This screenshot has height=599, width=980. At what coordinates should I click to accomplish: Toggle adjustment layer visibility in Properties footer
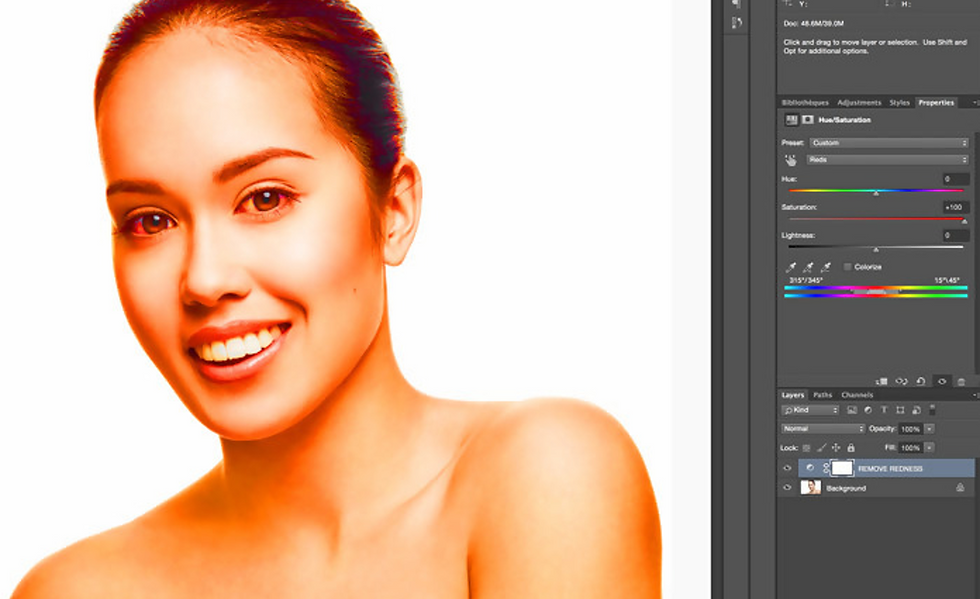(x=942, y=381)
